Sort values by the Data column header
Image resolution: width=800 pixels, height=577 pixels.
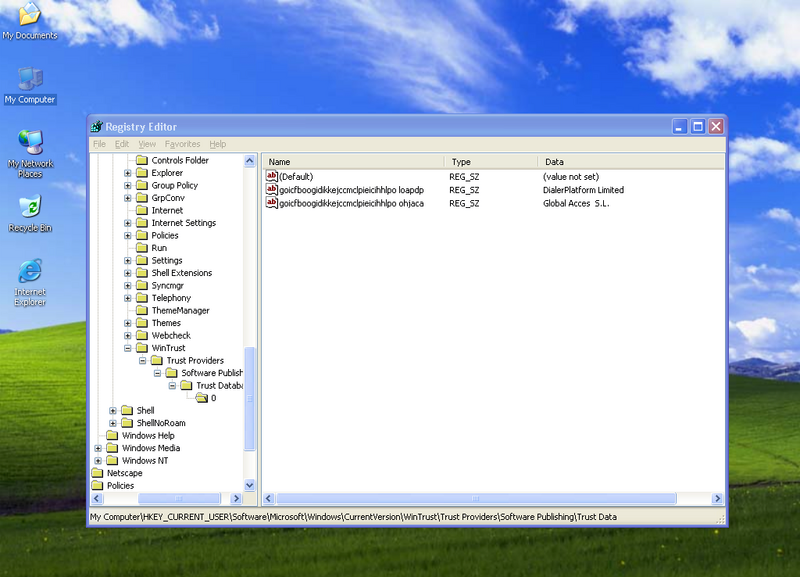tap(631, 162)
